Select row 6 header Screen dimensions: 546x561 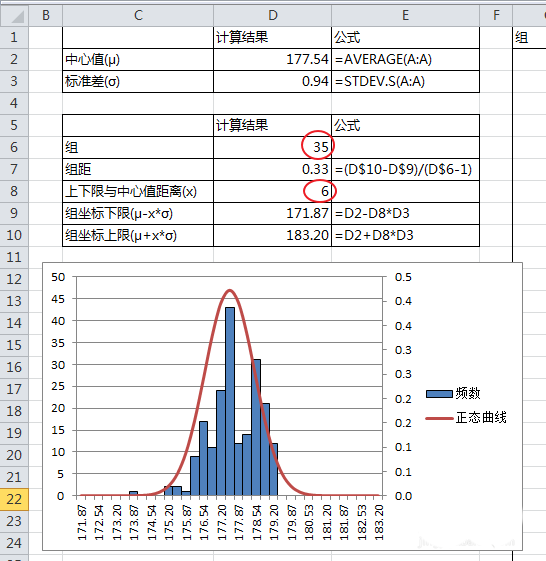click(14, 147)
